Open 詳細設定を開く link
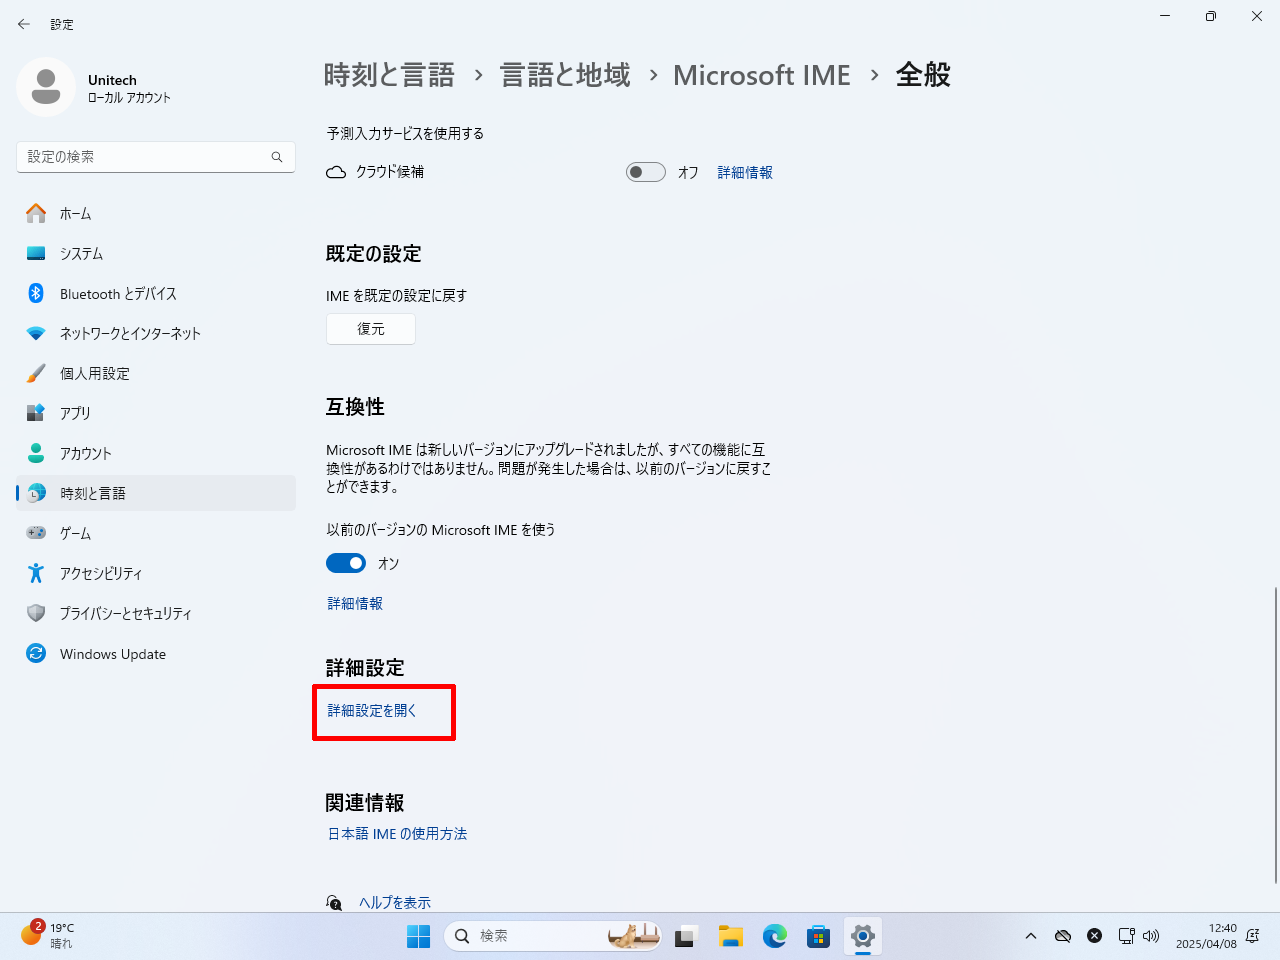 coord(372,710)
